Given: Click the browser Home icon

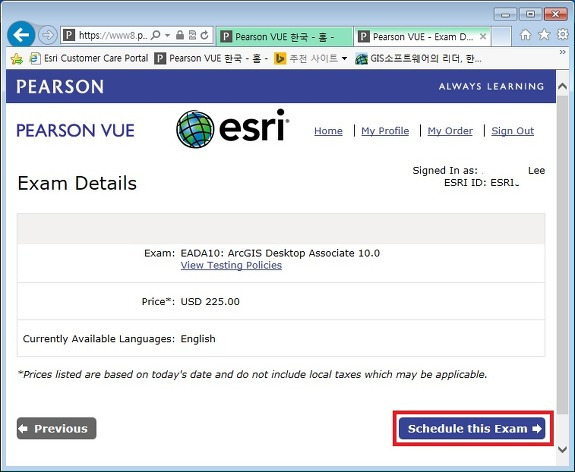Looking at the screenshot, I should 525,35.
